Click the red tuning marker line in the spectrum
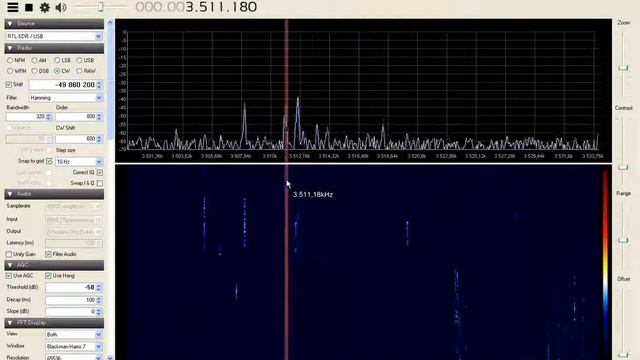The height and width of the screenshot is (360, 640). [287, 90]
